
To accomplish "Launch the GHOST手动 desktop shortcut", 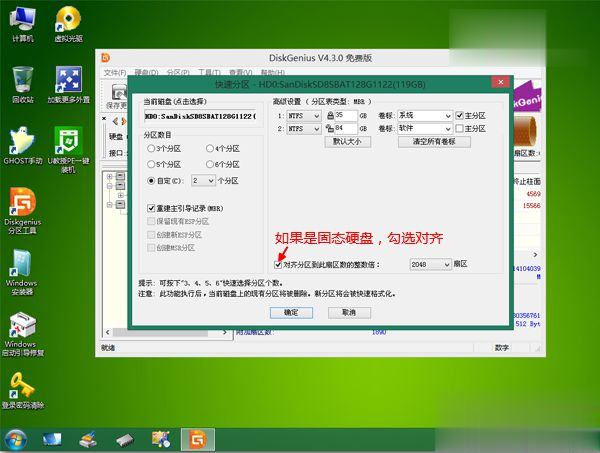I will pos(23,146).
